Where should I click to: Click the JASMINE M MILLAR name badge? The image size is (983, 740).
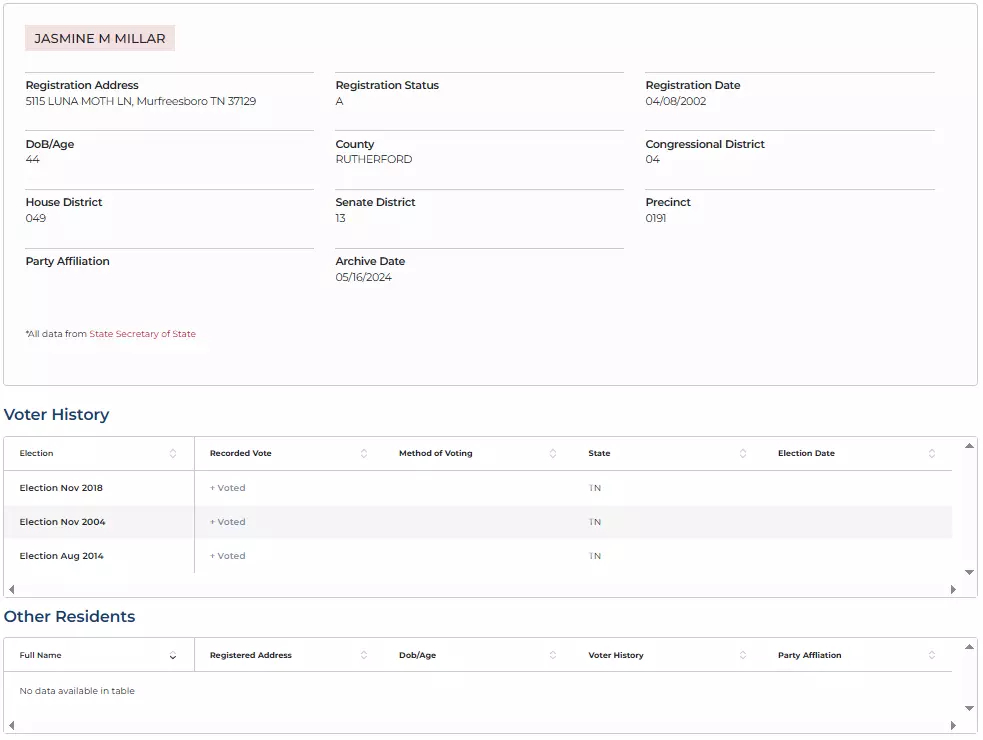[100, 38]
